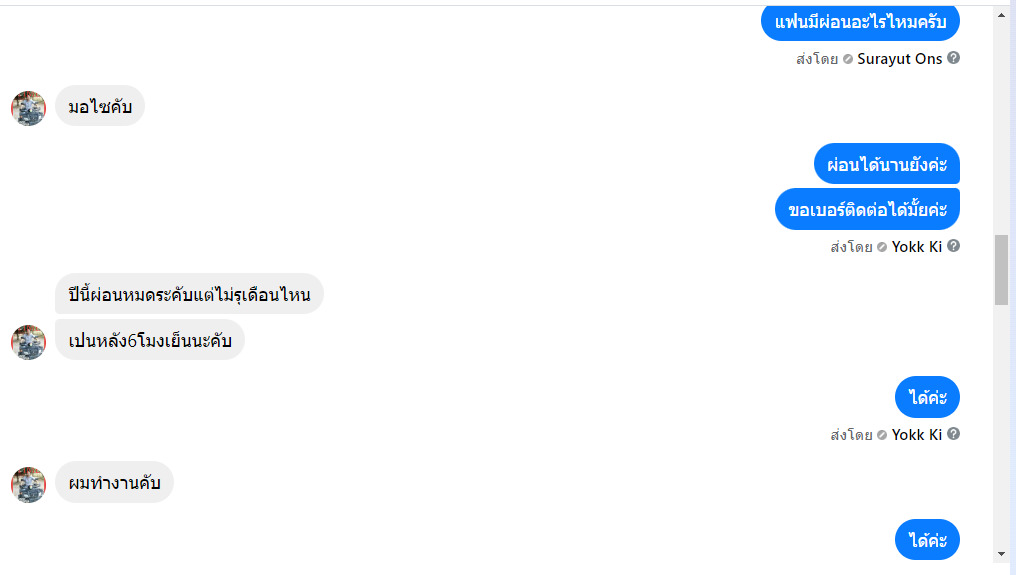Image resolution: width=1016 pixels, height=575 pixels.
Task: Open the Surayut Ons sender name
Action: pos(899,59)
